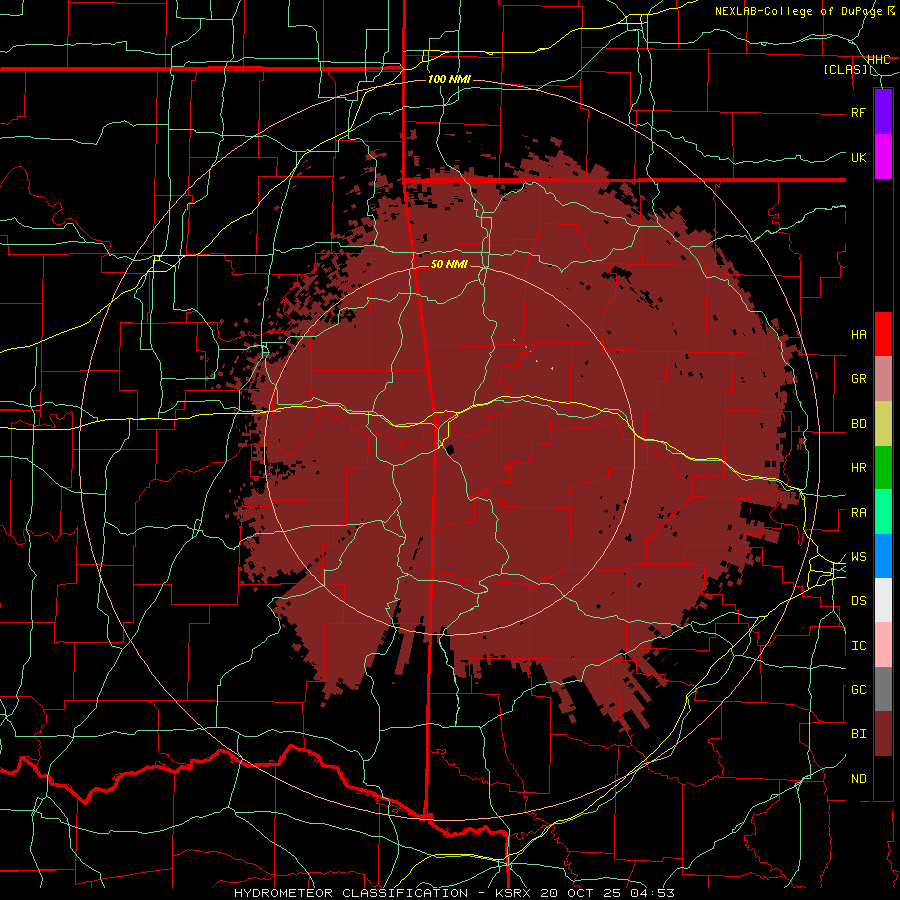Viewport: 900px width, 900px height.
Task: Click the GR pink legend swatch
Action: point(883,379)
